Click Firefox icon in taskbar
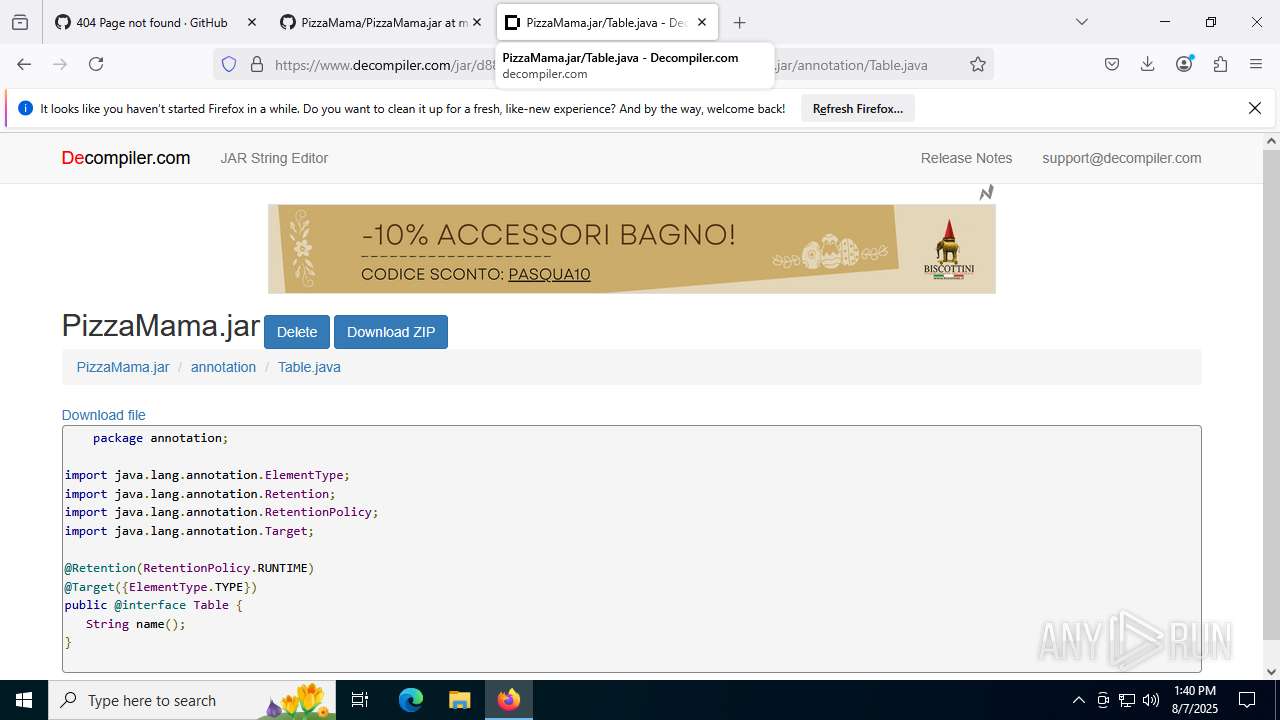The image size is (1280, 720). (x=509, y=700)
